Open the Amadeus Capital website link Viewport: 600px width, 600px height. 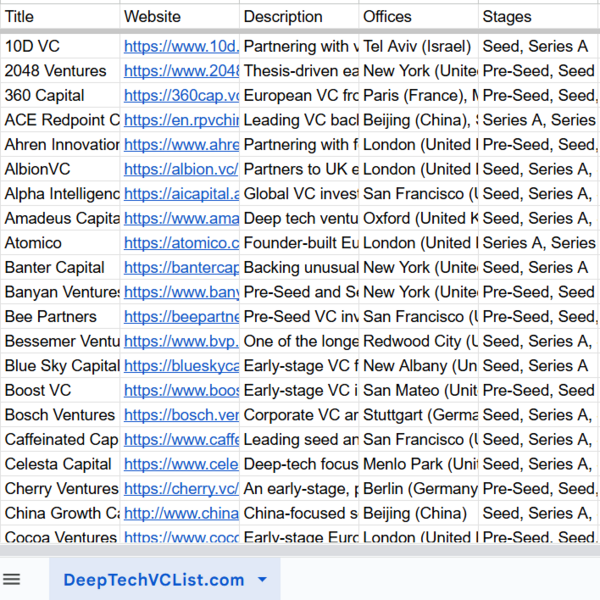(181, 218)
